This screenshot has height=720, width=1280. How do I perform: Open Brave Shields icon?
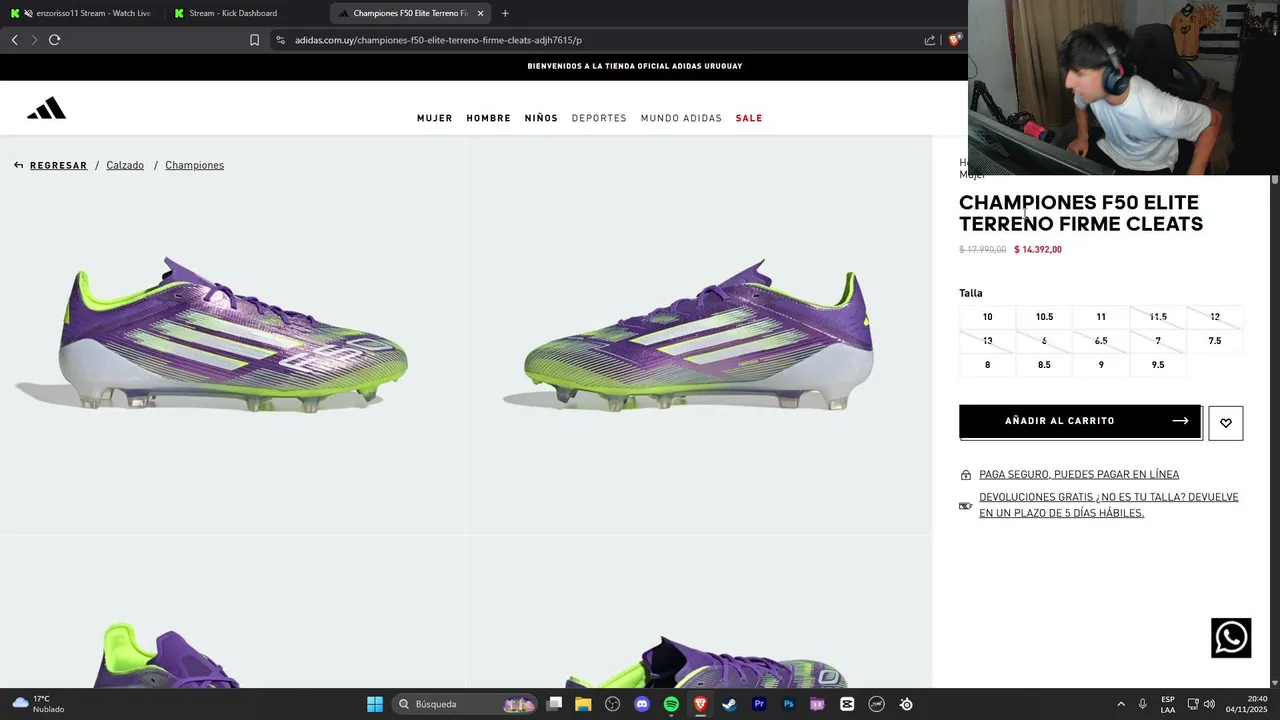954,40
